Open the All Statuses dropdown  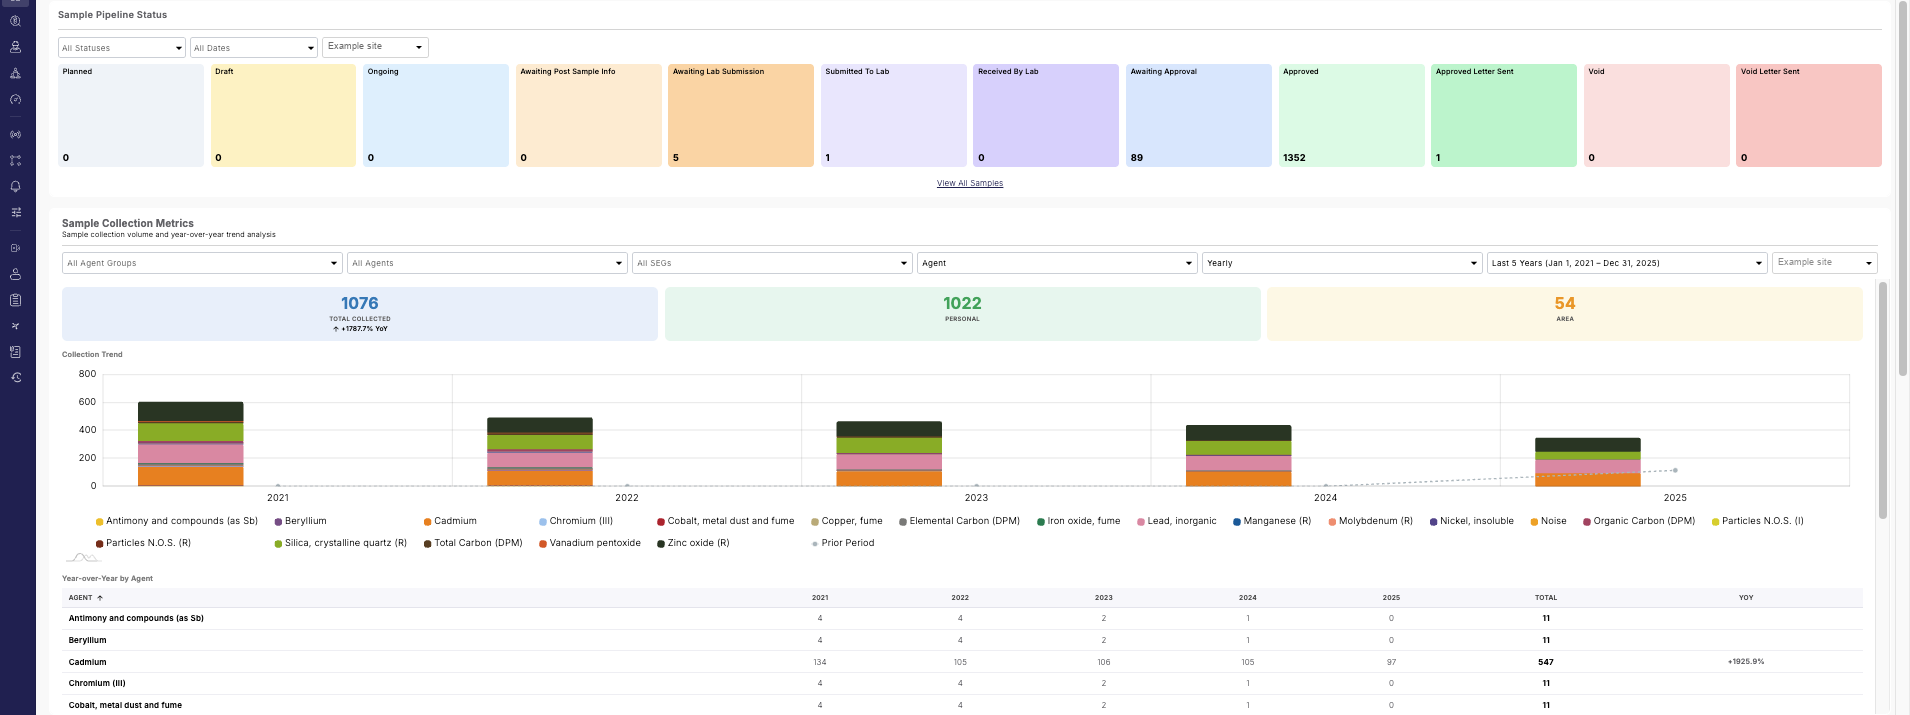[x=122, y=48]
